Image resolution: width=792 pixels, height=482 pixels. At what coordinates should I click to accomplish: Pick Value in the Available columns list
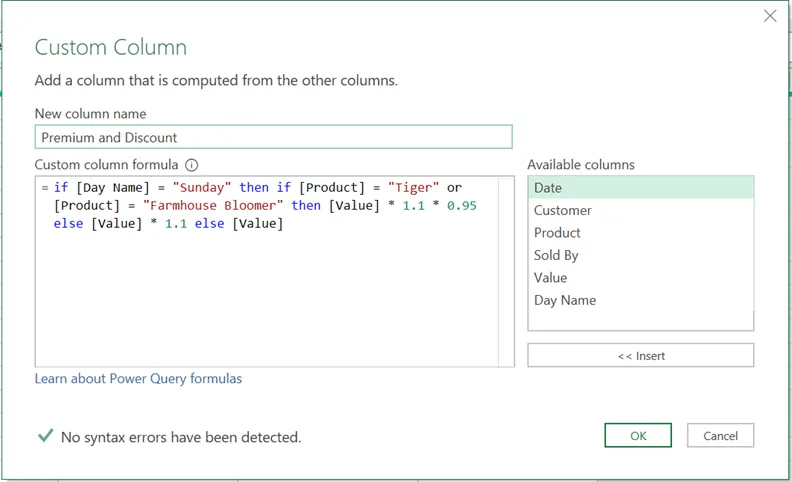click(640, 278)
